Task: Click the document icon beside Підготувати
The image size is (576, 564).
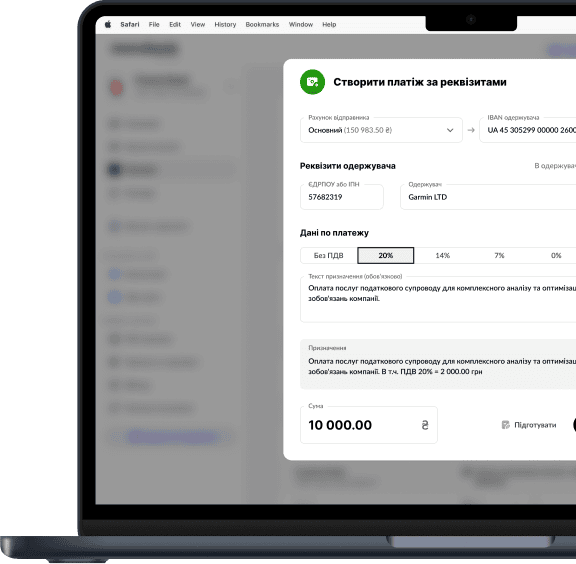Action: pyautogui.click(x=505, y=425)
